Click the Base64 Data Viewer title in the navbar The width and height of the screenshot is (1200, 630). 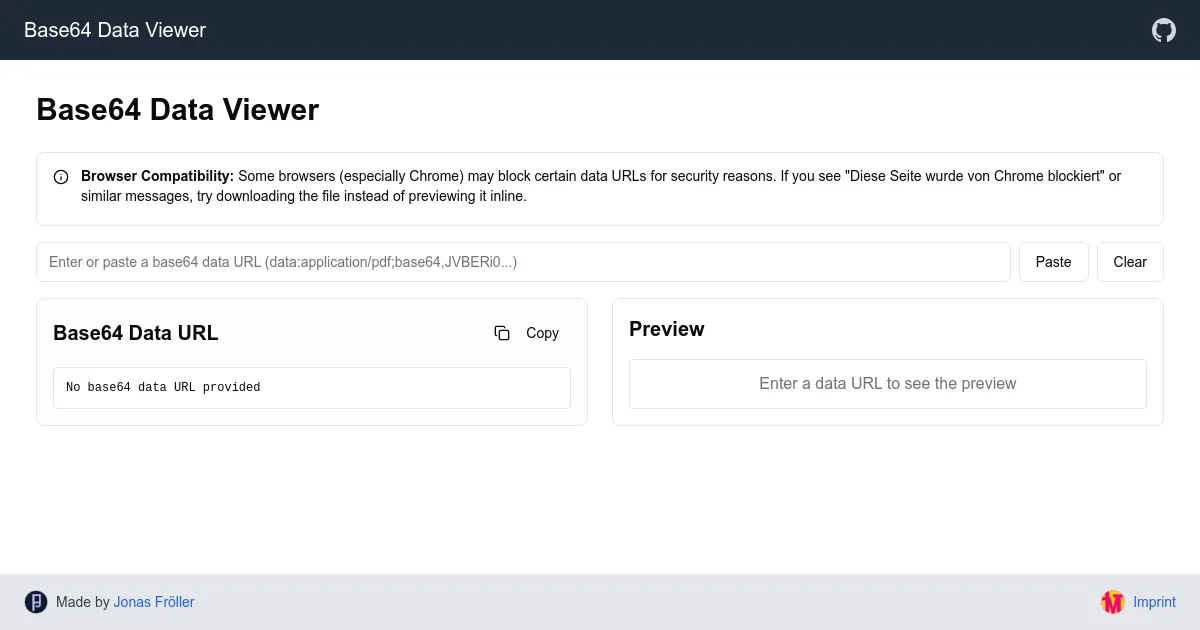(x=115, y=30)
